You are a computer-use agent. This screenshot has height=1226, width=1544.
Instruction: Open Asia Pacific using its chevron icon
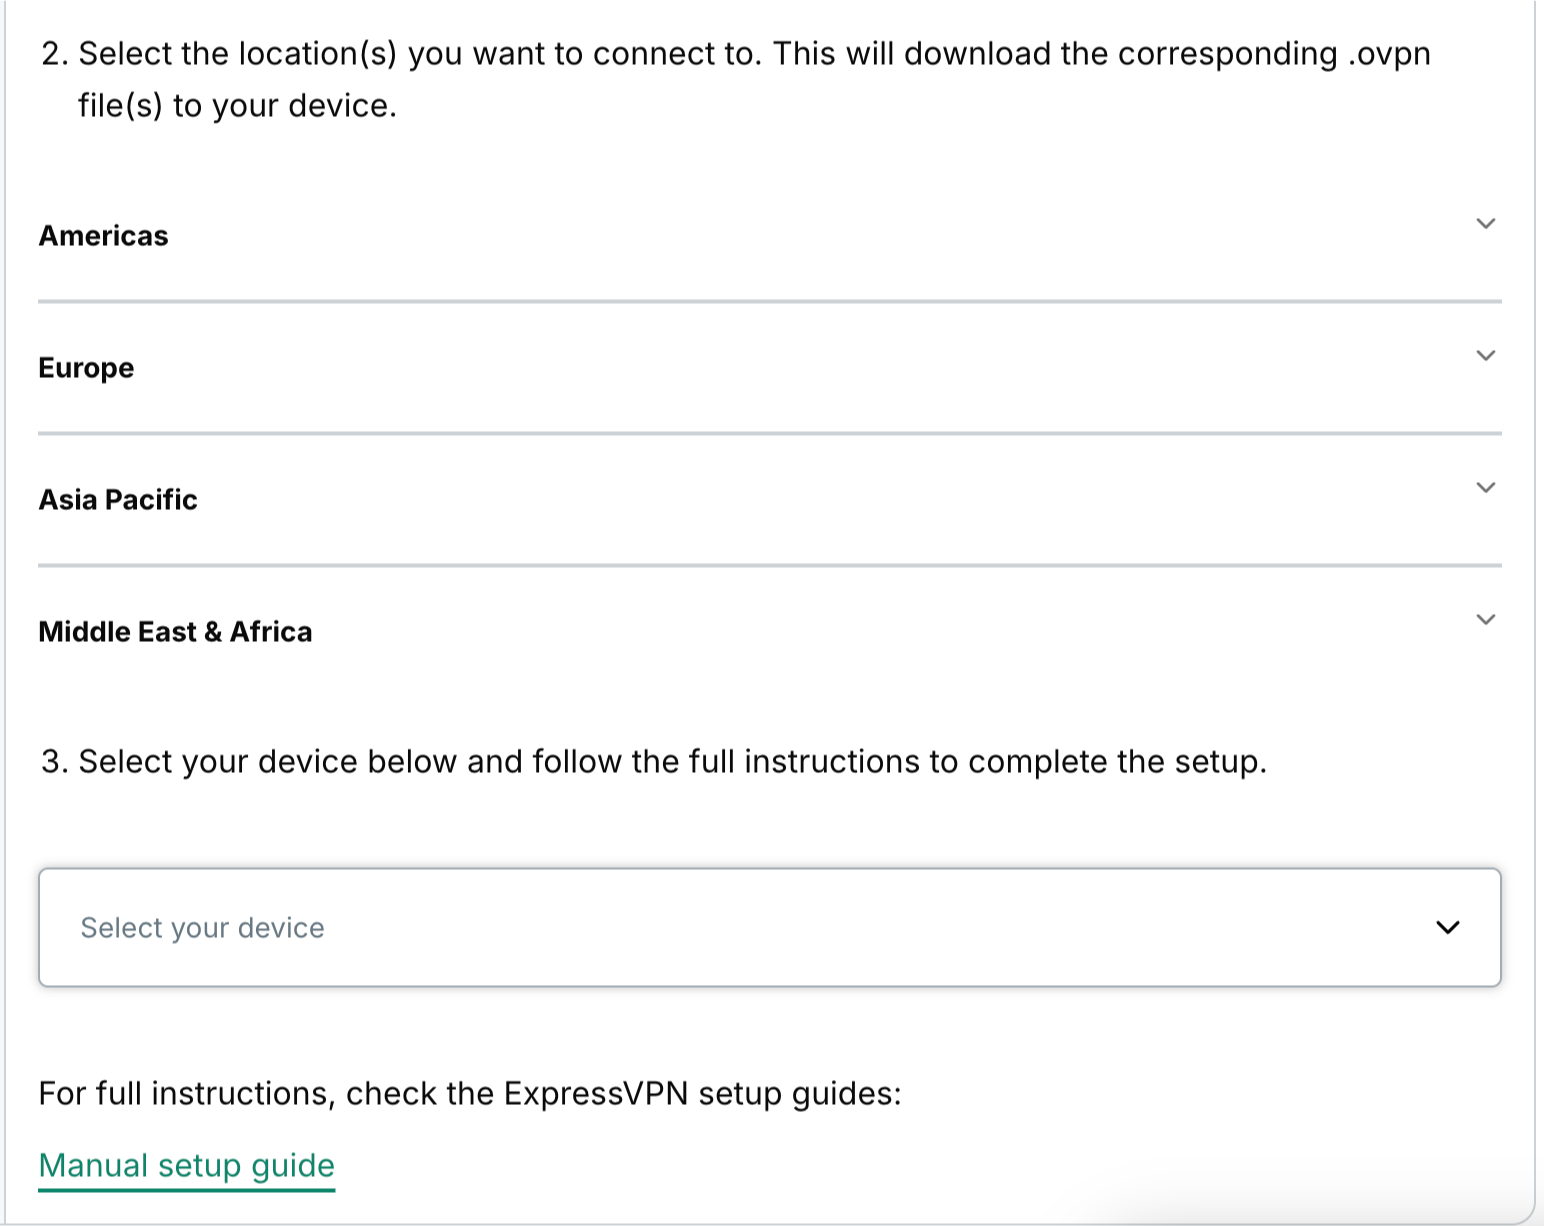(1486, 487)
